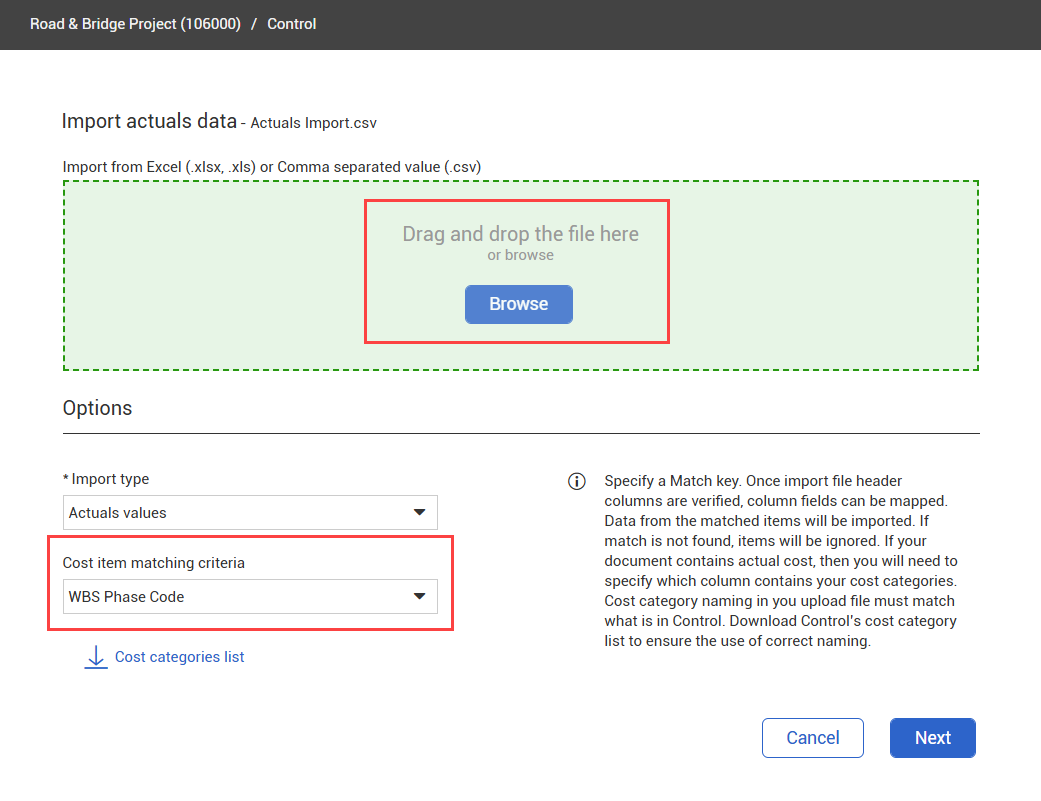Open the Road & Bridge Project breadcrumb
Viewport: 1041px width, 801px height.
click(135, 24)
